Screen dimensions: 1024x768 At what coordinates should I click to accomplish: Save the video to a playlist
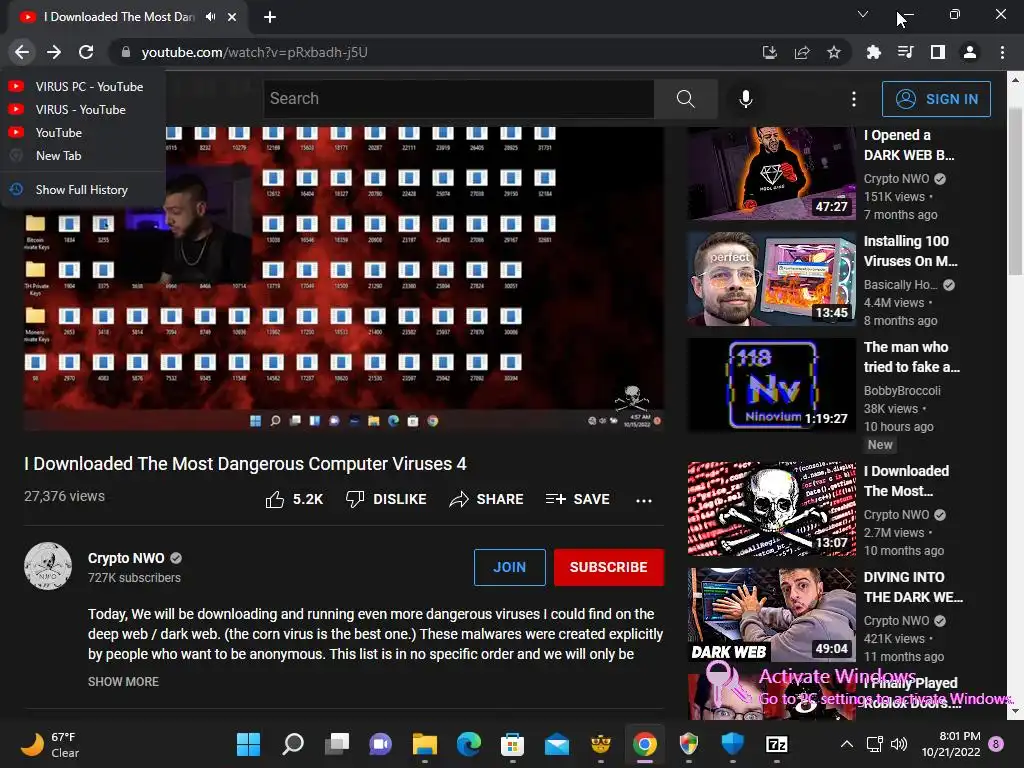(577, 500)
